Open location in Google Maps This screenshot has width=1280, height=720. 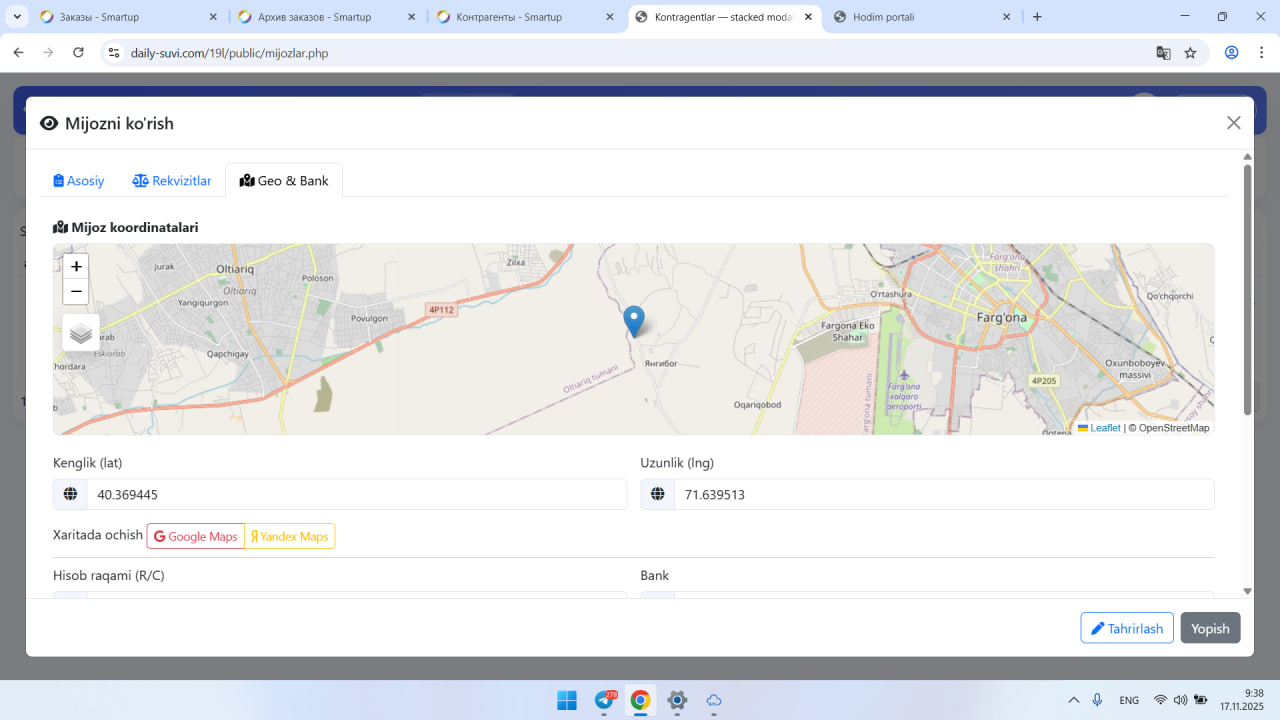196,537
